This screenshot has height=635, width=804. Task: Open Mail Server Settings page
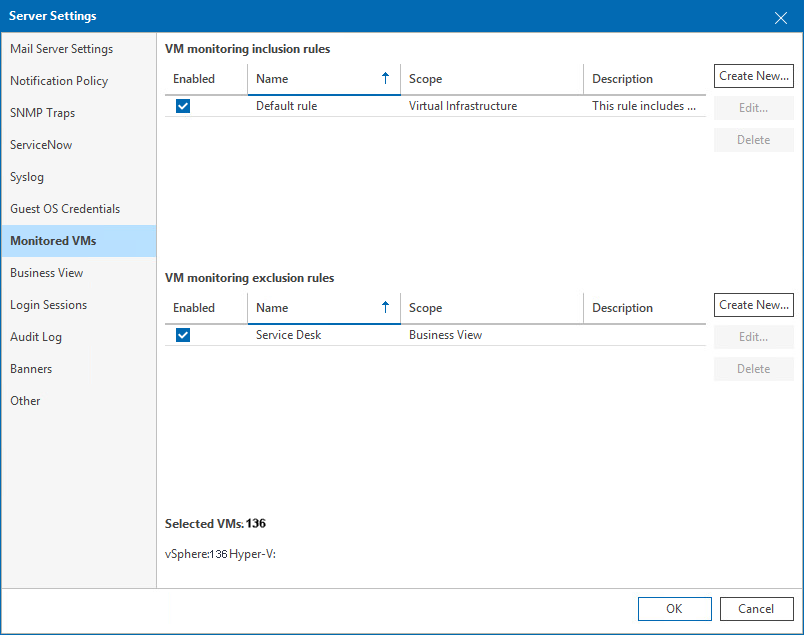click(60, 48)
